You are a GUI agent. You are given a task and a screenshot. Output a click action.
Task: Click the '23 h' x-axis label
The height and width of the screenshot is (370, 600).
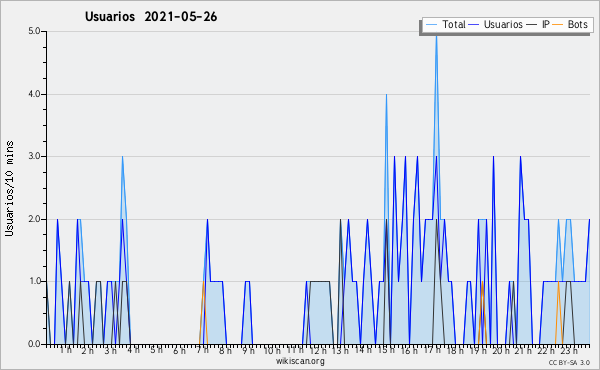(569, 350)
